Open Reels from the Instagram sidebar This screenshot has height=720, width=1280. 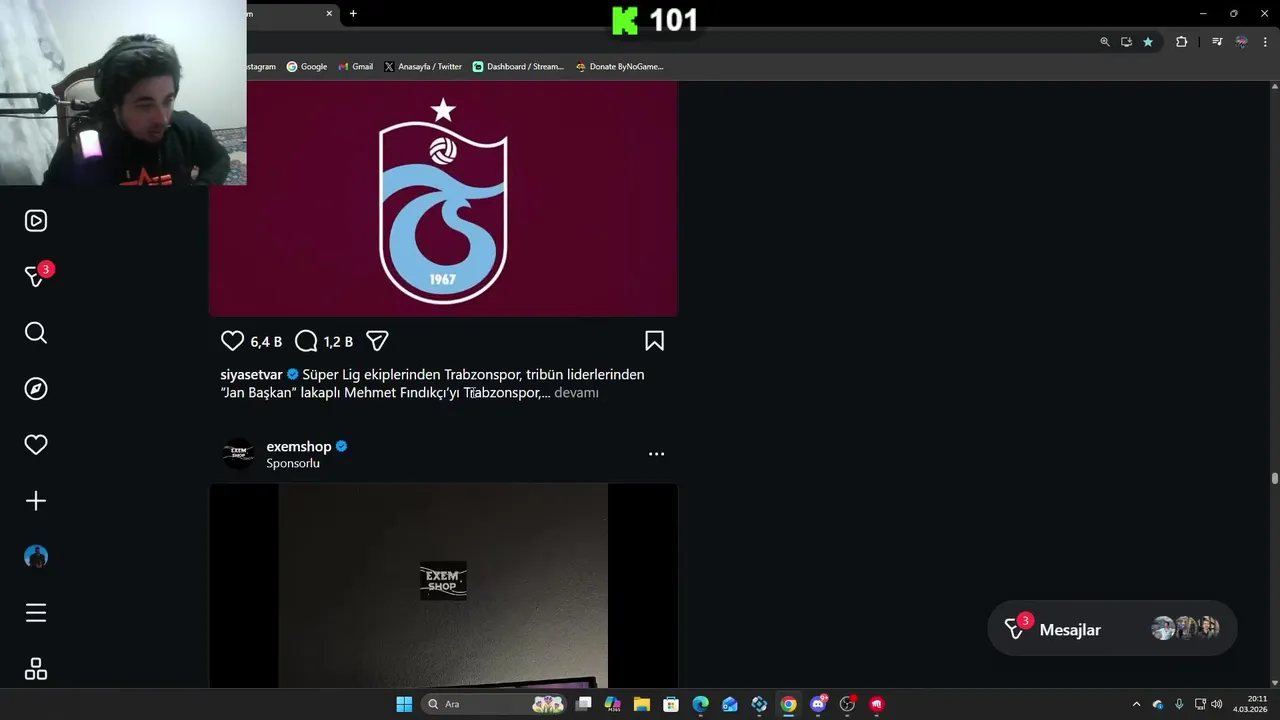point(36,221)
